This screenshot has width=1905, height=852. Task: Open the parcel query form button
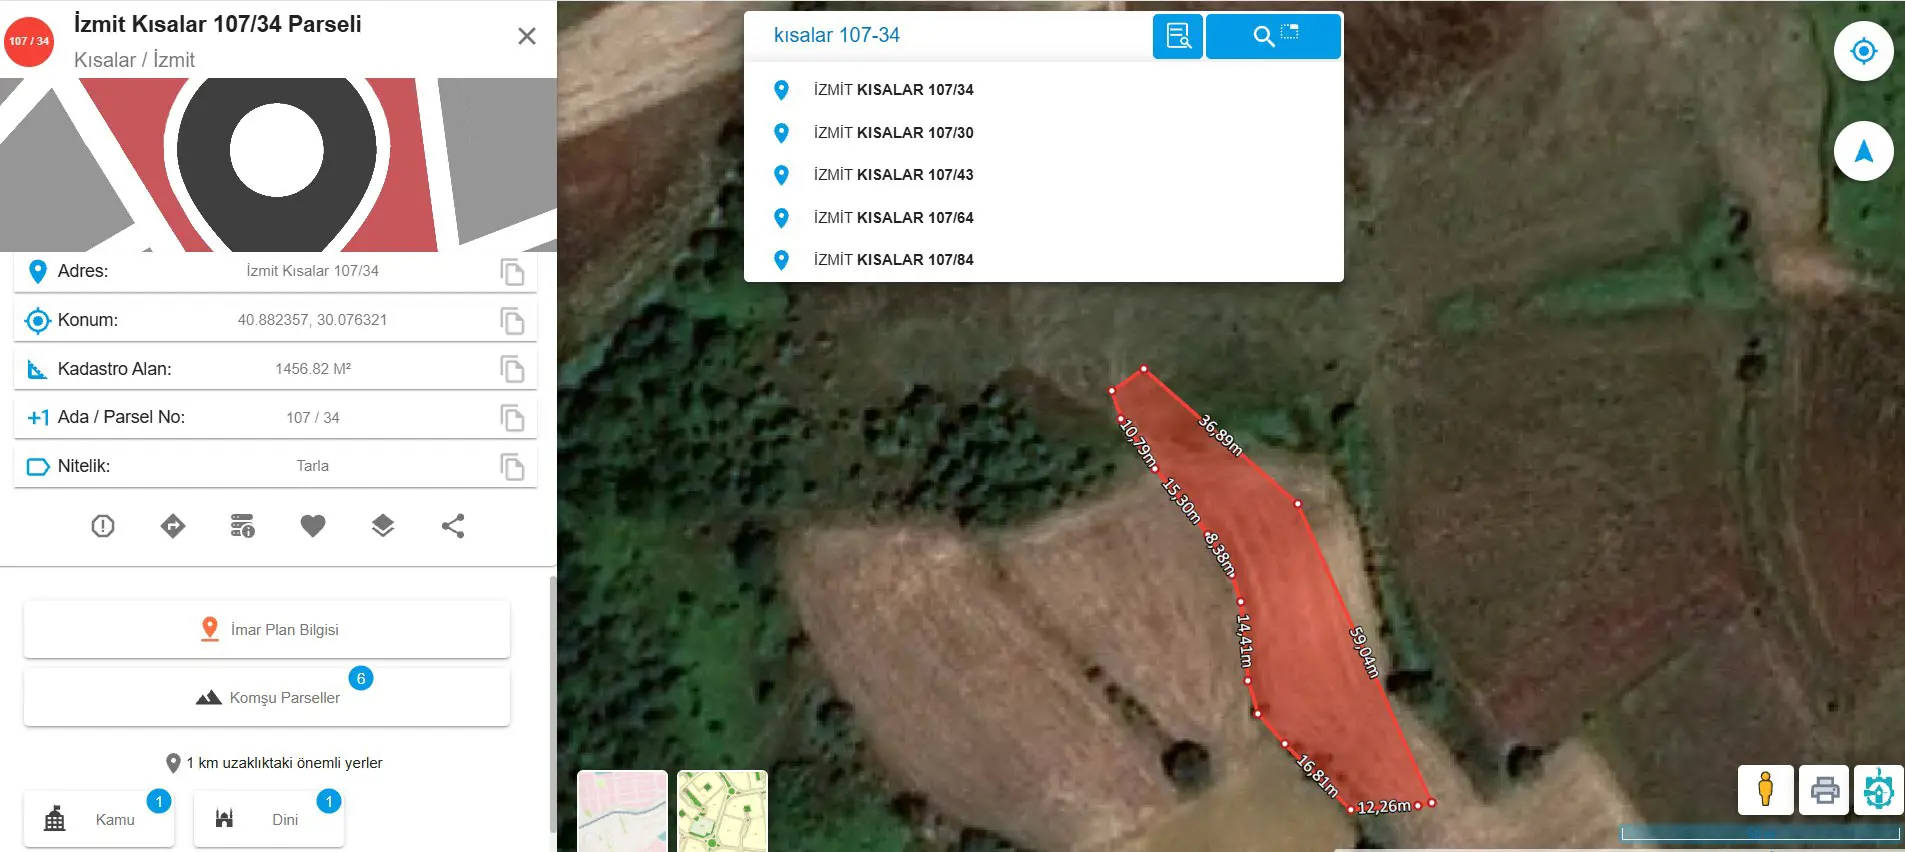(1178, 36)
